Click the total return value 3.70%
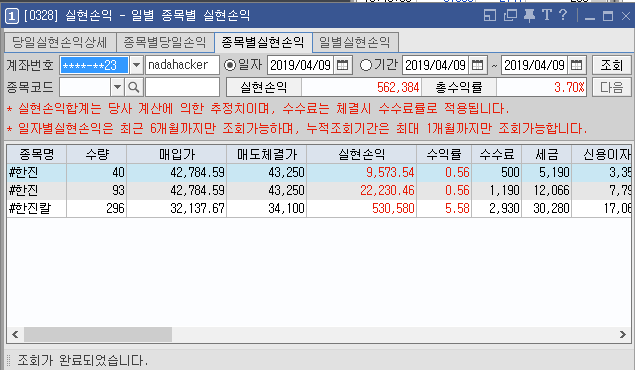Image resolution: width=635 pixels, height=370 pixels. point(541,87)
